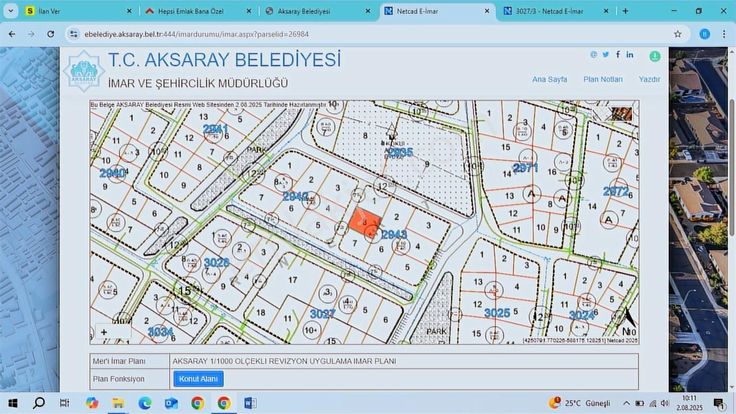Open Microsoft Word from the taskbar
736x414 pixels.
[x=250, y=403]
